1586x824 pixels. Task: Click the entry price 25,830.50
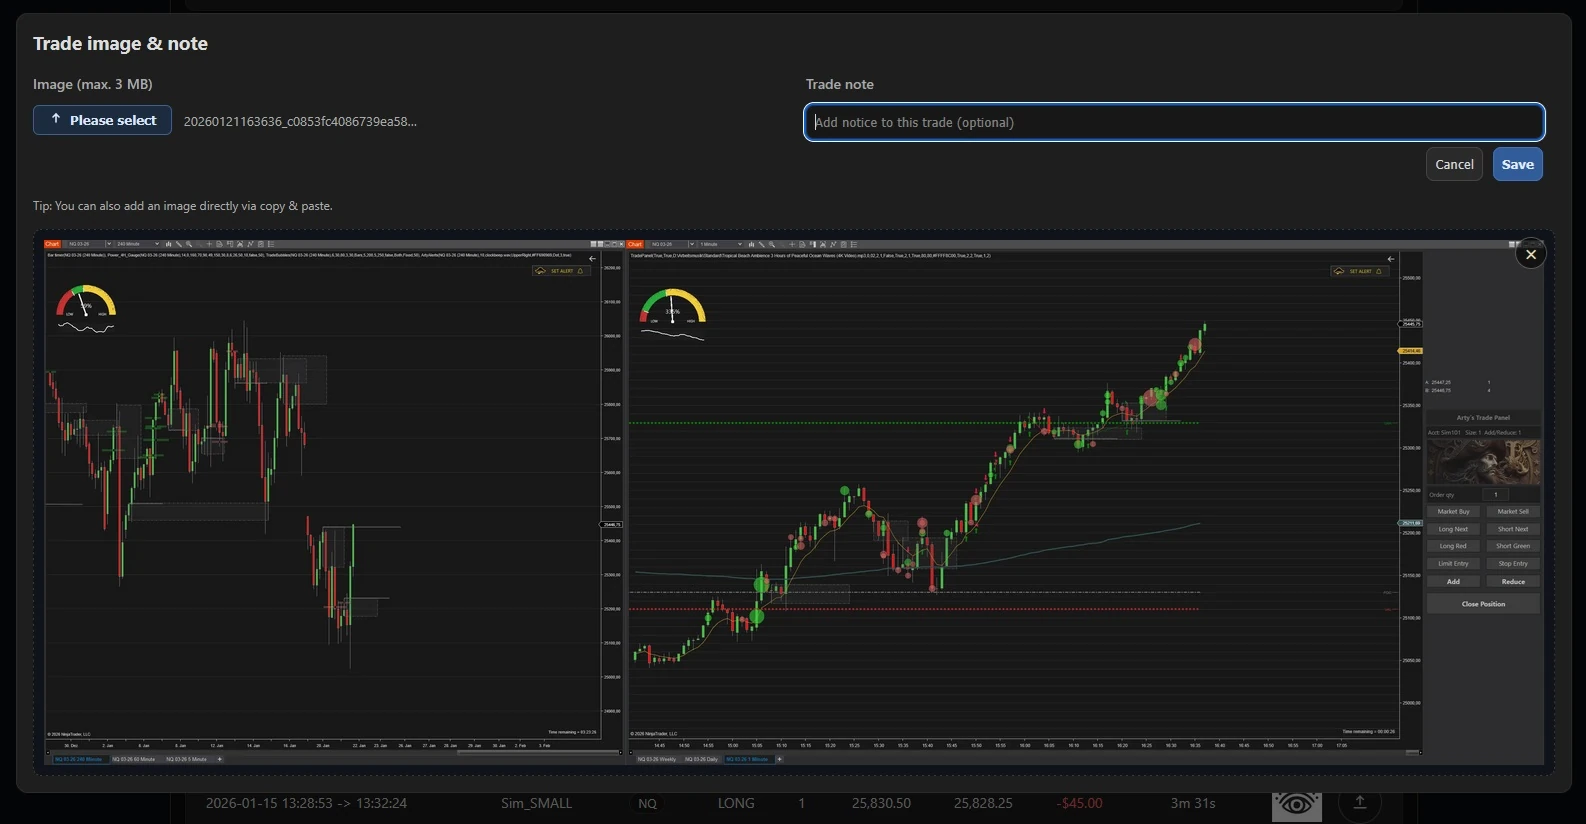click(x=881, y=803)
